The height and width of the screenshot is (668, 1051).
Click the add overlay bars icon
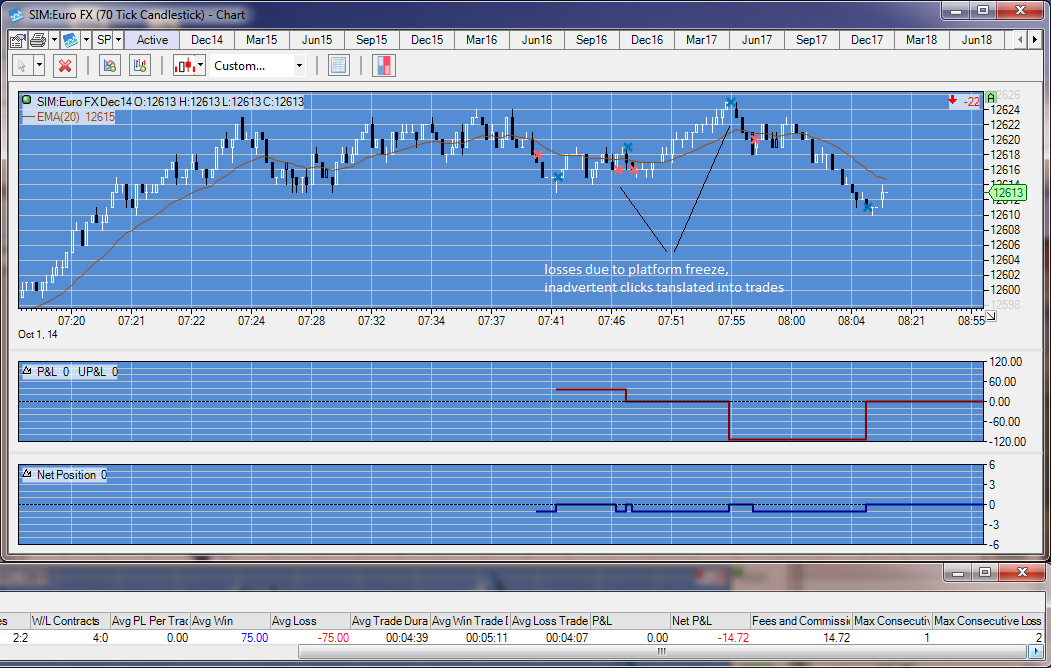click(x=140, y=66)
